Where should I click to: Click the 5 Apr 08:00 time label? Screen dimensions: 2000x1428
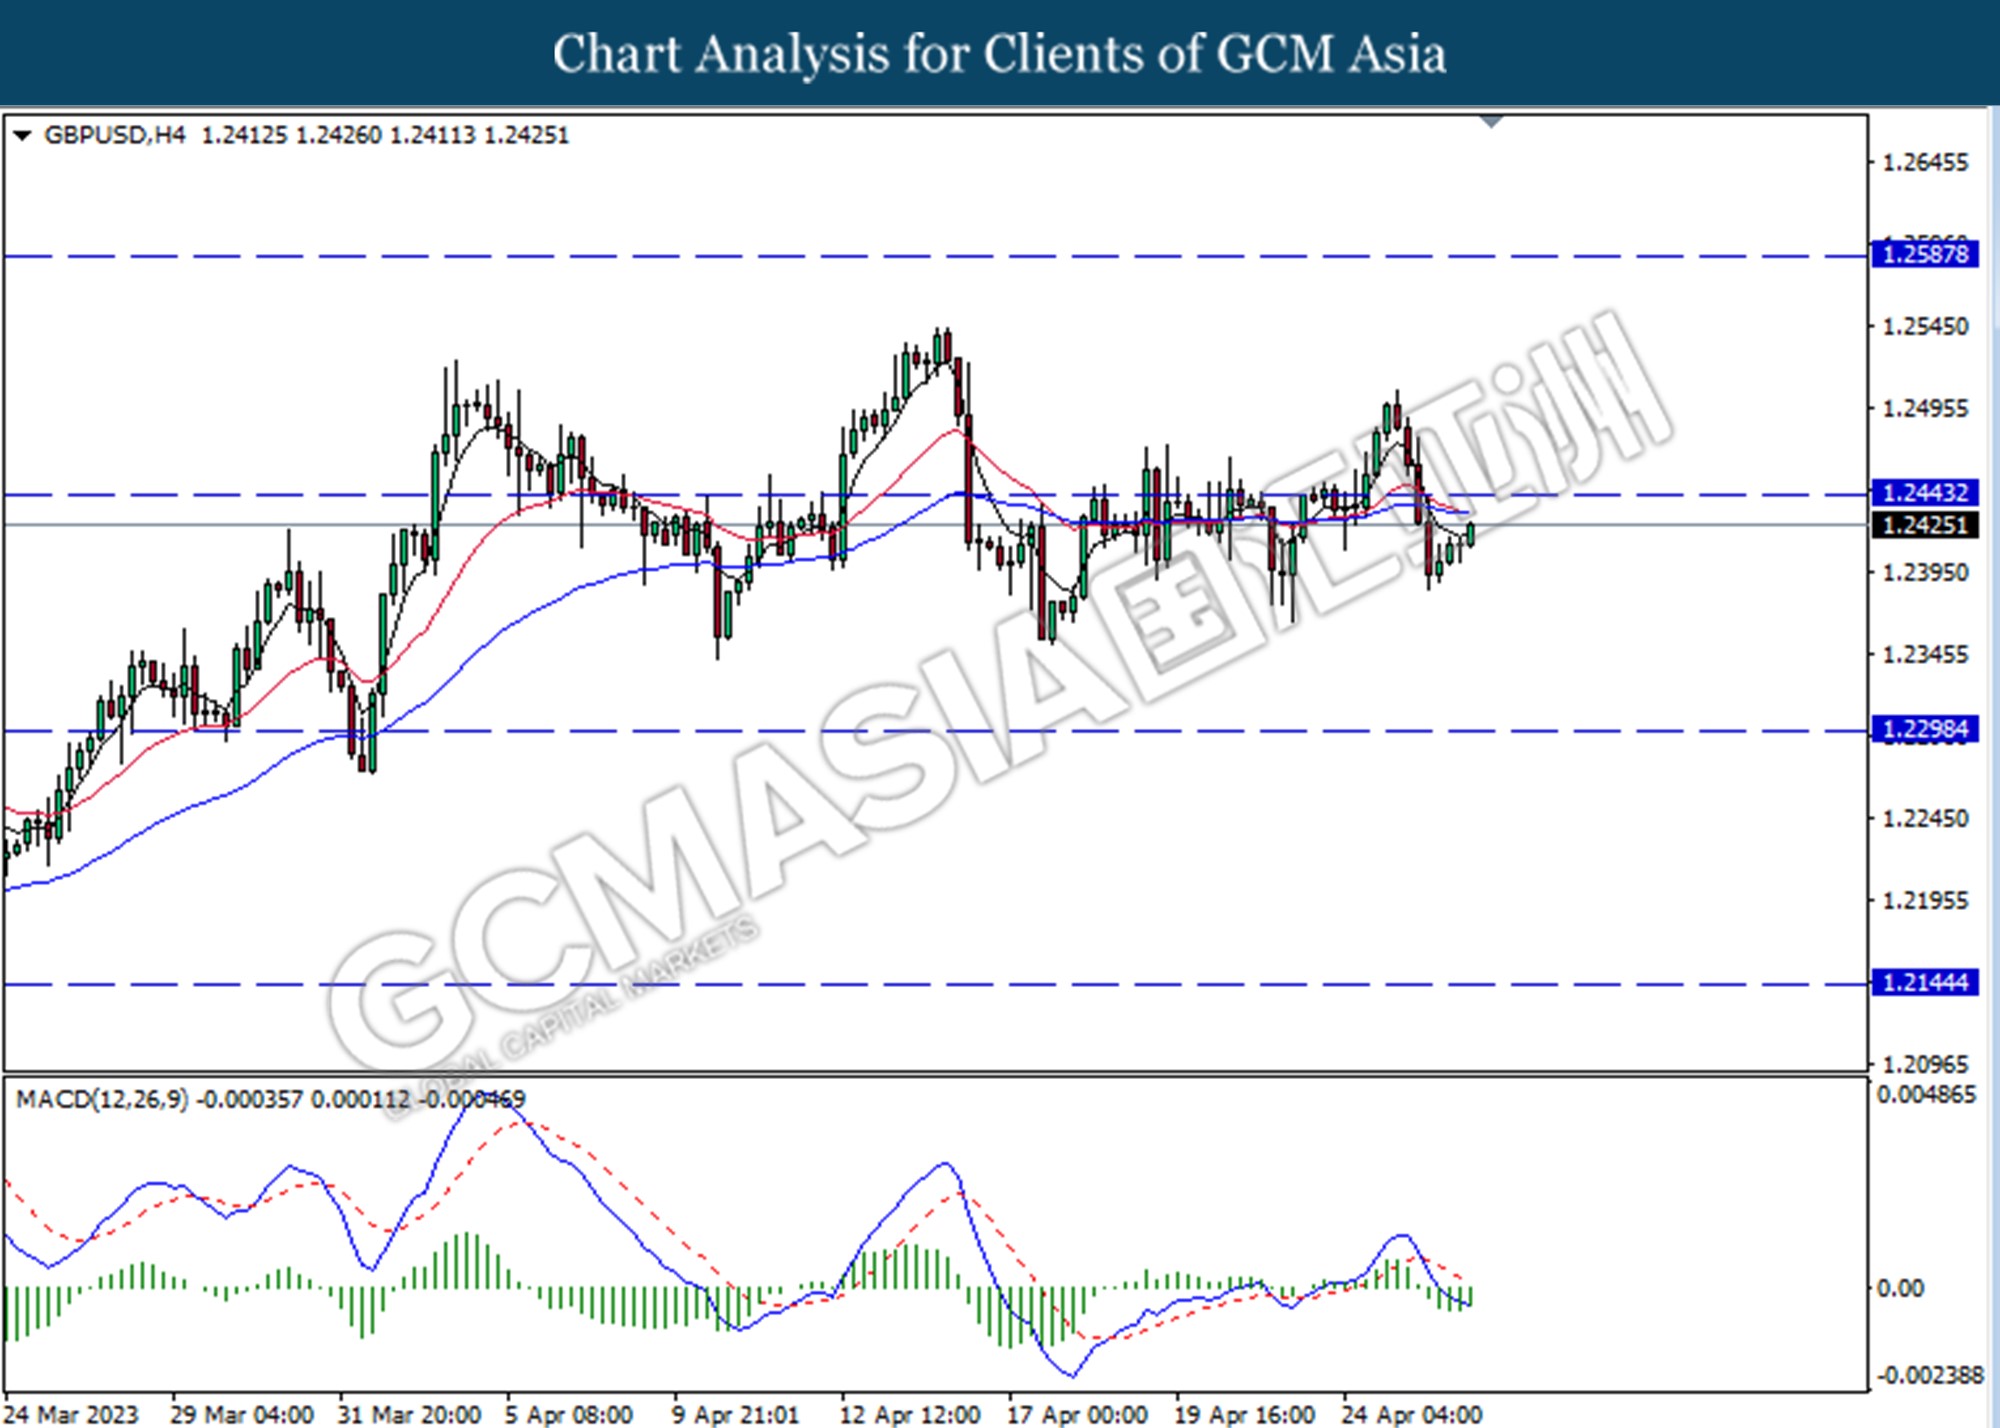point(569,1415)
